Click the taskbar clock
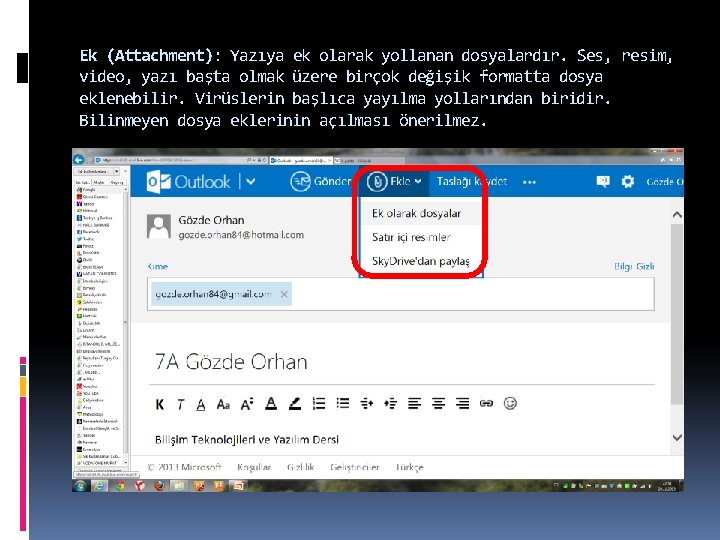The image size is (720, 540). (x=668, y=486)
